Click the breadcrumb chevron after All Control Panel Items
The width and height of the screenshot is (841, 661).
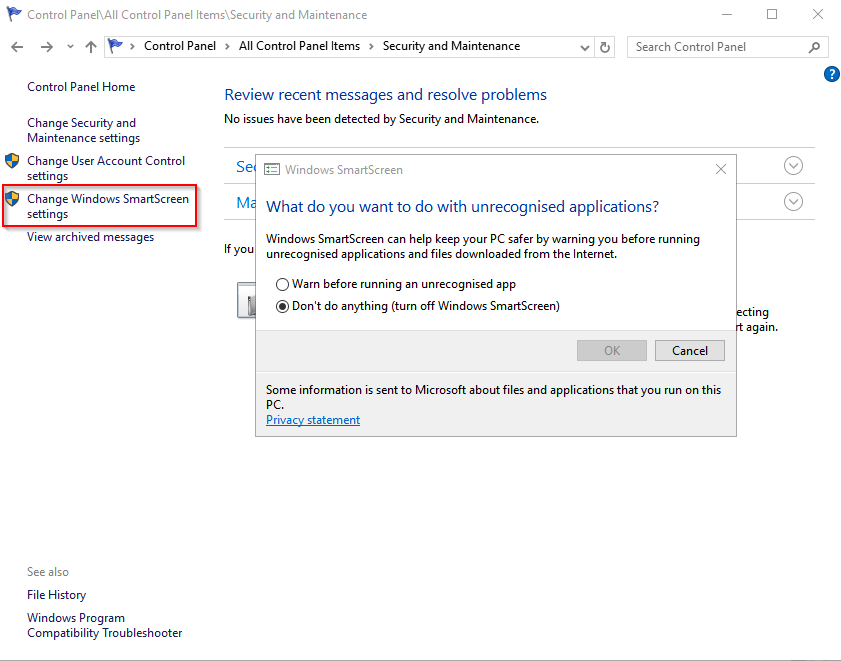(371, 47)
